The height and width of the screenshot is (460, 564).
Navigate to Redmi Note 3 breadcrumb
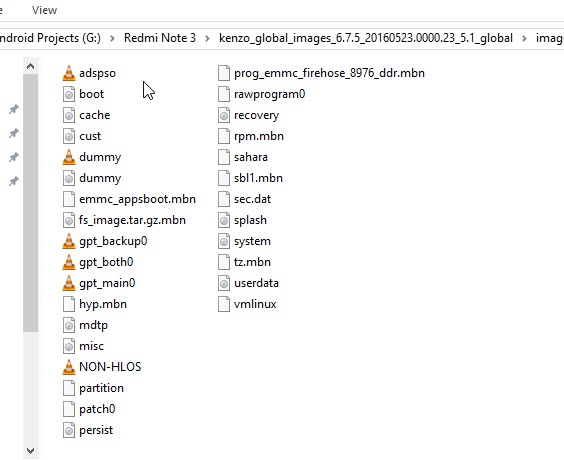pos(160,38)
